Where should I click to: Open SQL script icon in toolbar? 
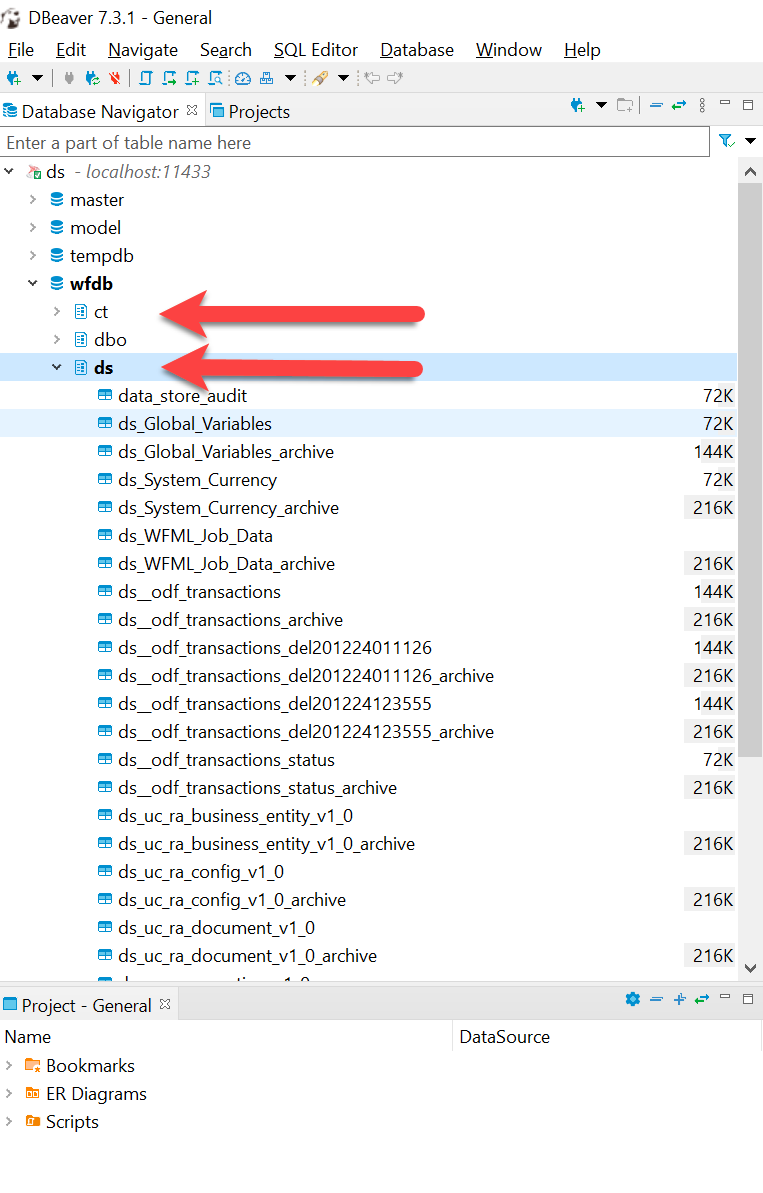[146, 78]
